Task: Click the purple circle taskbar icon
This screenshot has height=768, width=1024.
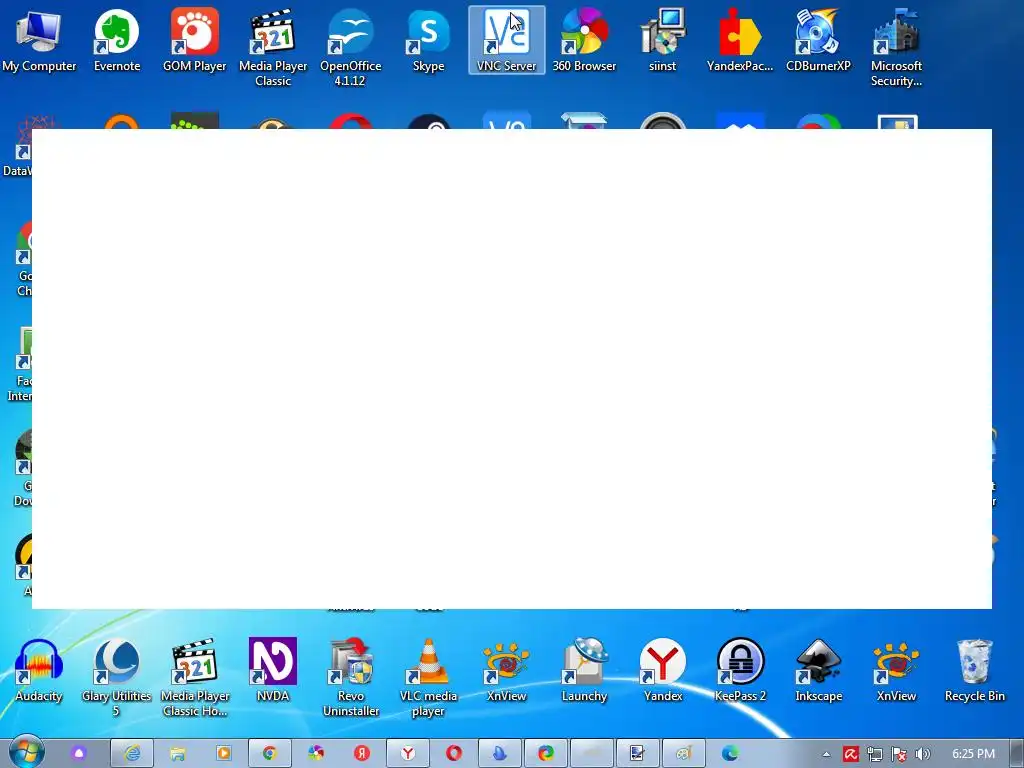Action: tap(79, 754)
